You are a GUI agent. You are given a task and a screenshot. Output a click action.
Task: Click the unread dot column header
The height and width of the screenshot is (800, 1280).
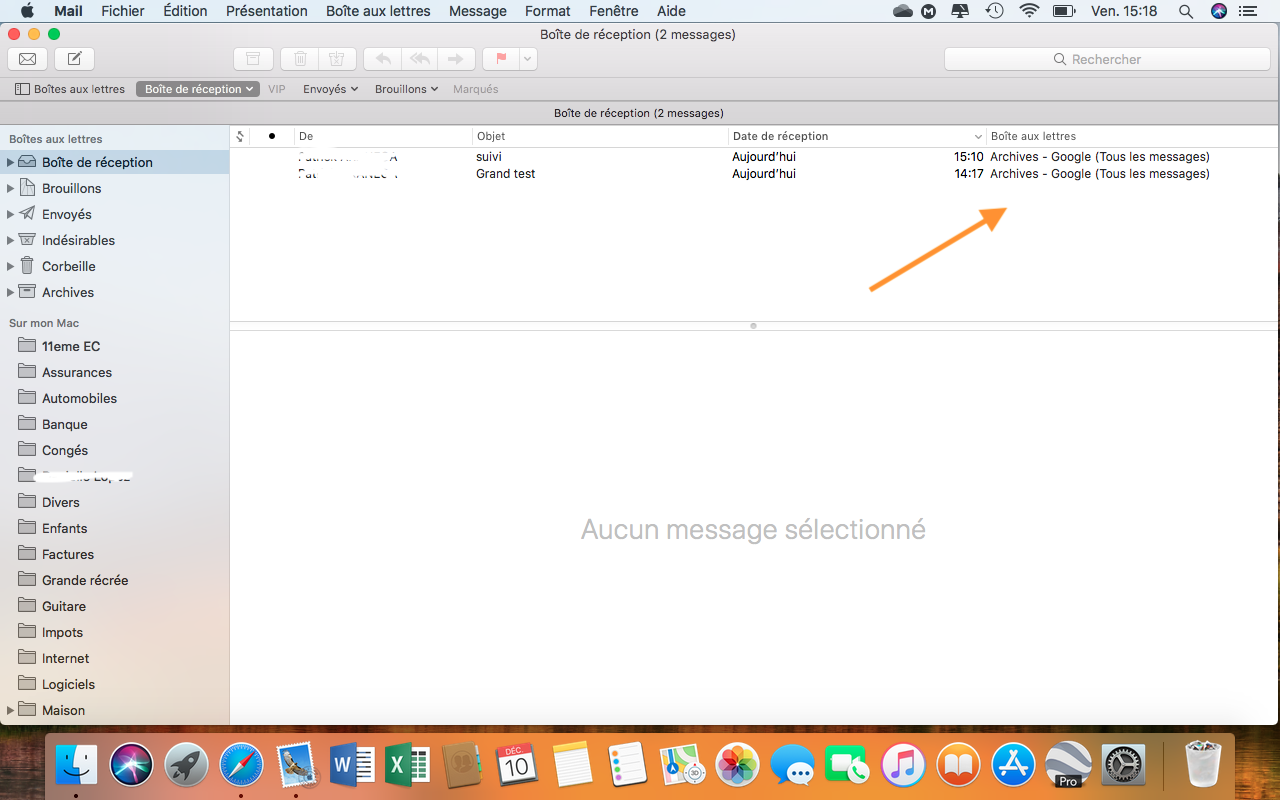click(272, 136)
